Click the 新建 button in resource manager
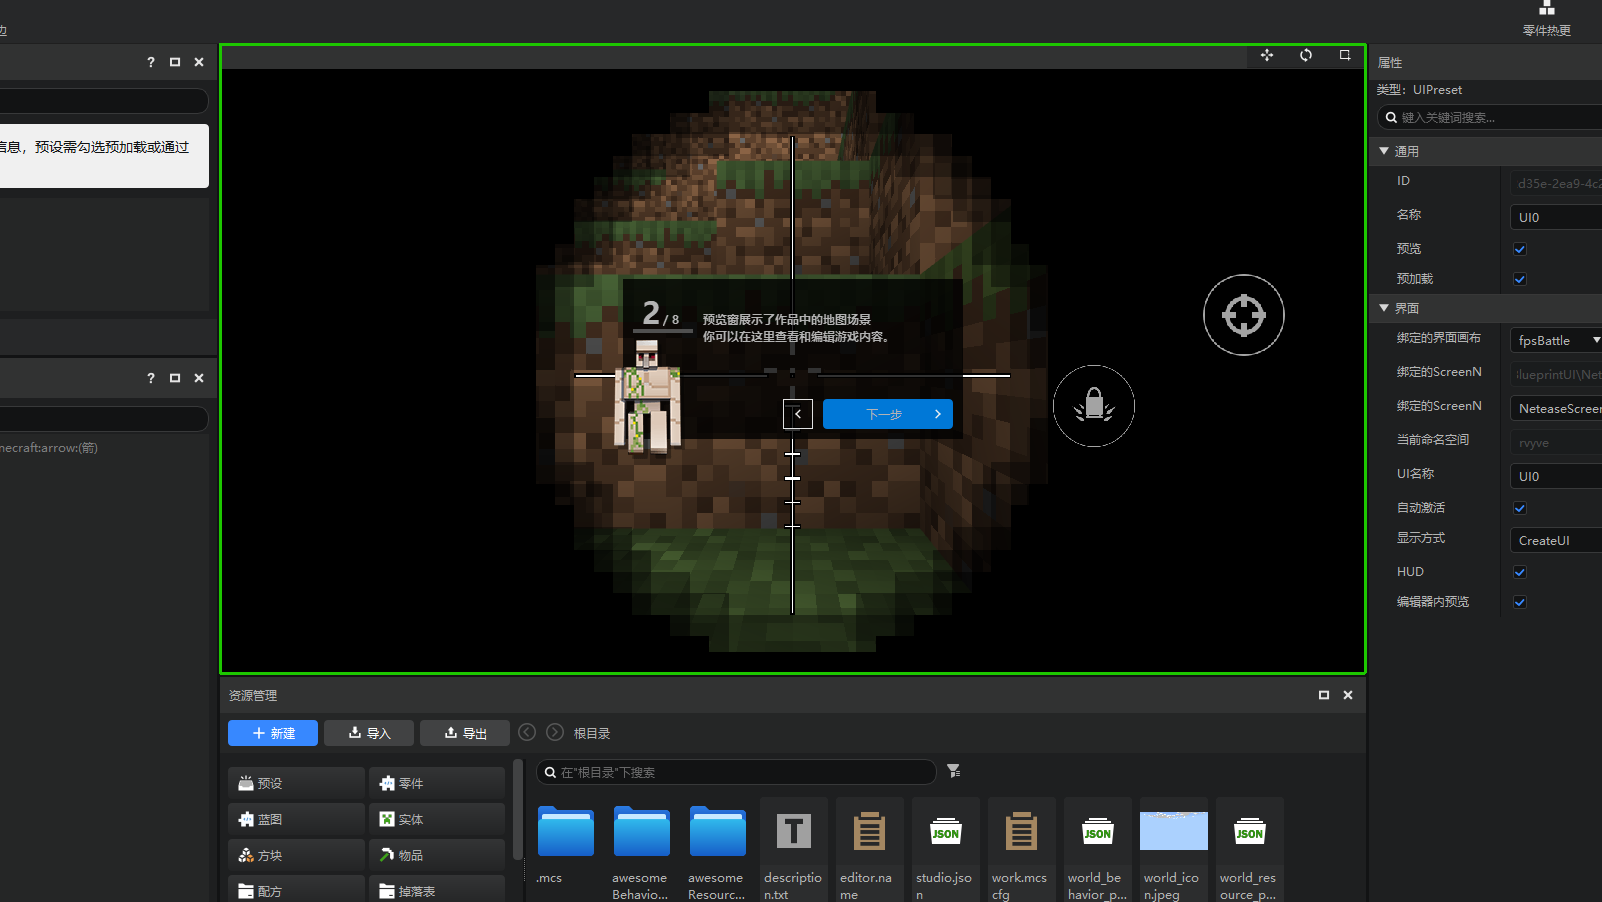The image size is (1602, 902). 273,733
